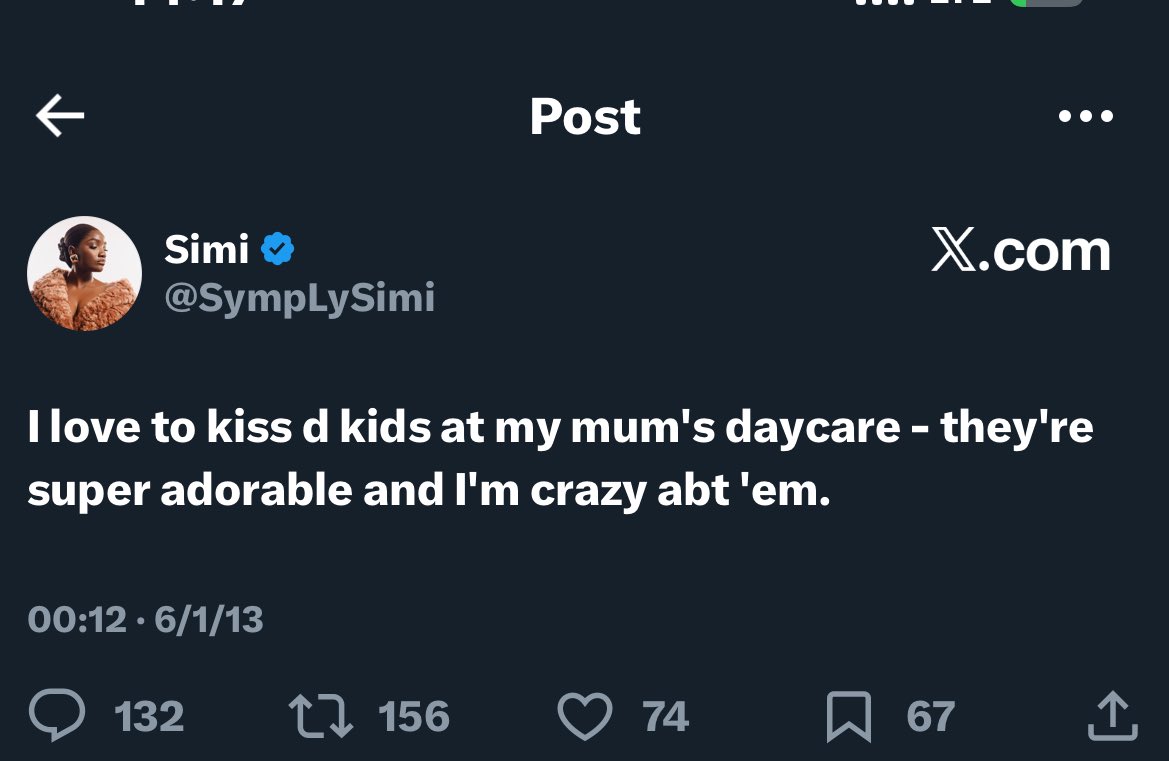Tap the 00:12 post time
This screenshot has width=1169, height=761.
(77, 620)
